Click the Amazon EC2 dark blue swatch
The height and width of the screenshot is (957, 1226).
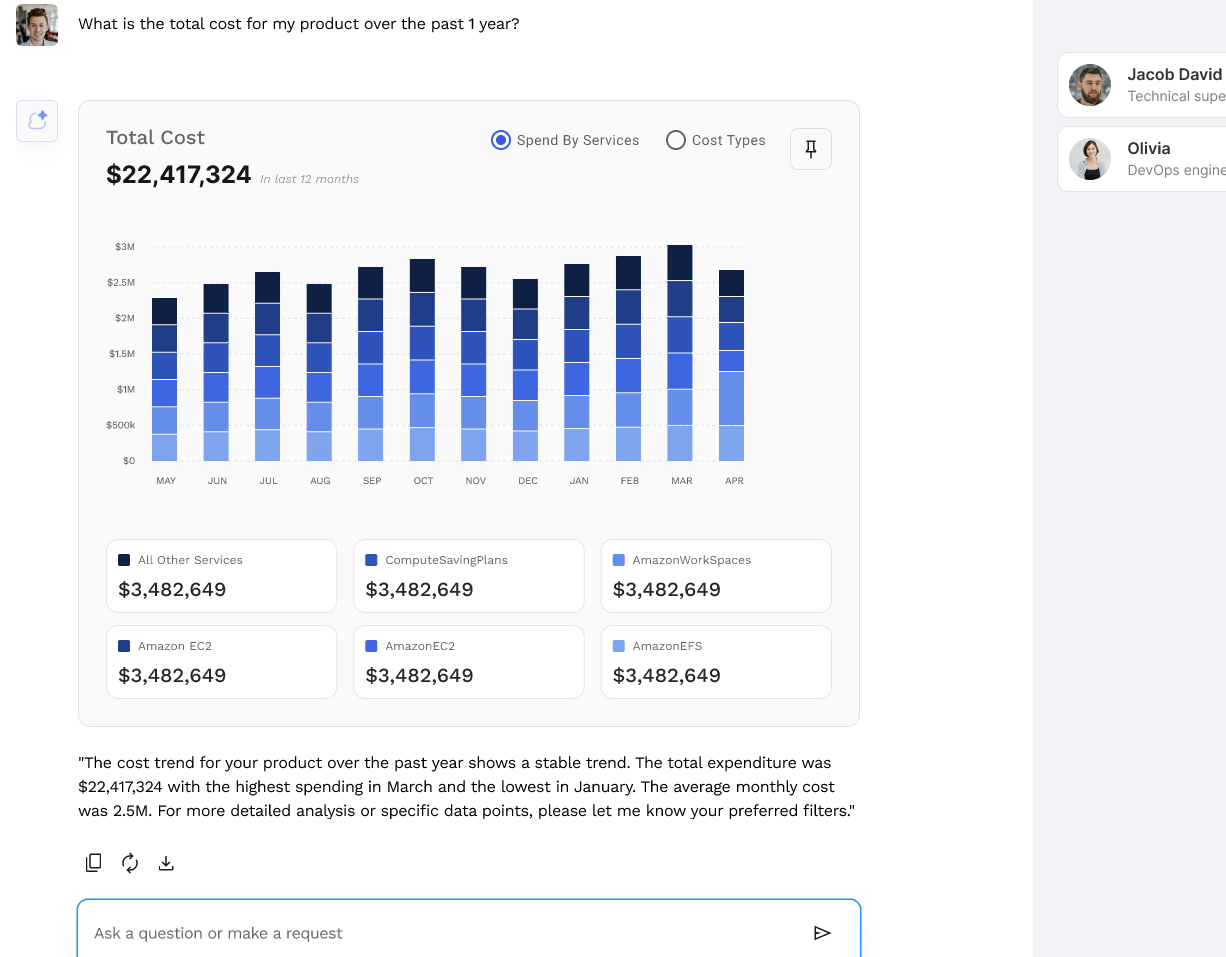pos(124,646)
